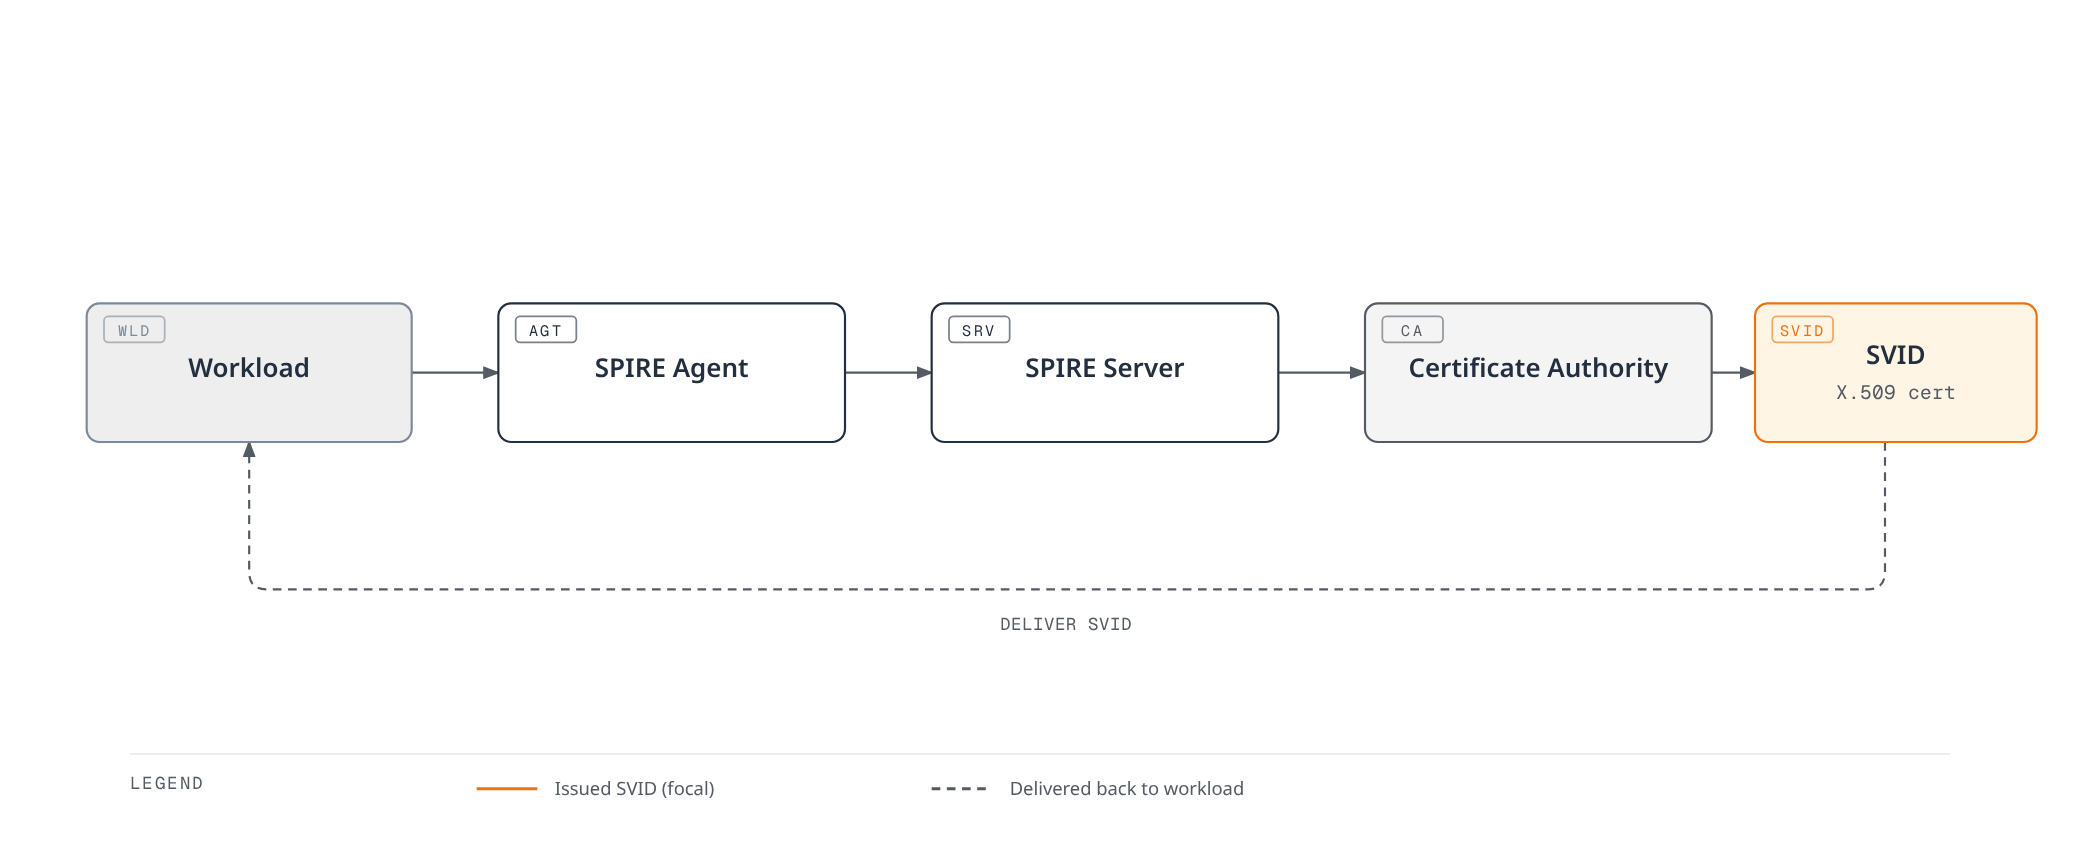Select the Workload node box
Viewport: 2080px width, 868px height.
pos(249,372)
